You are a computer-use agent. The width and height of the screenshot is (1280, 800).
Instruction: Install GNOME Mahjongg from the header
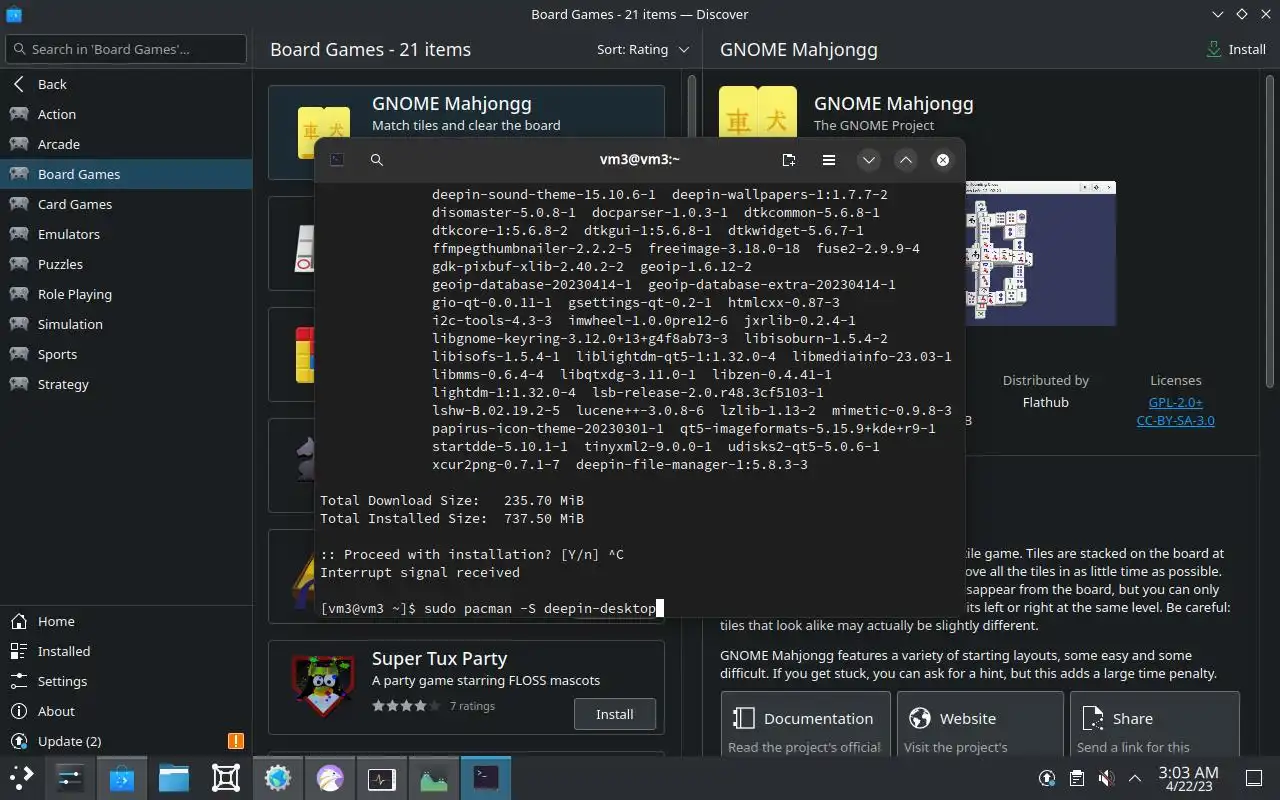pos(1237,49)
